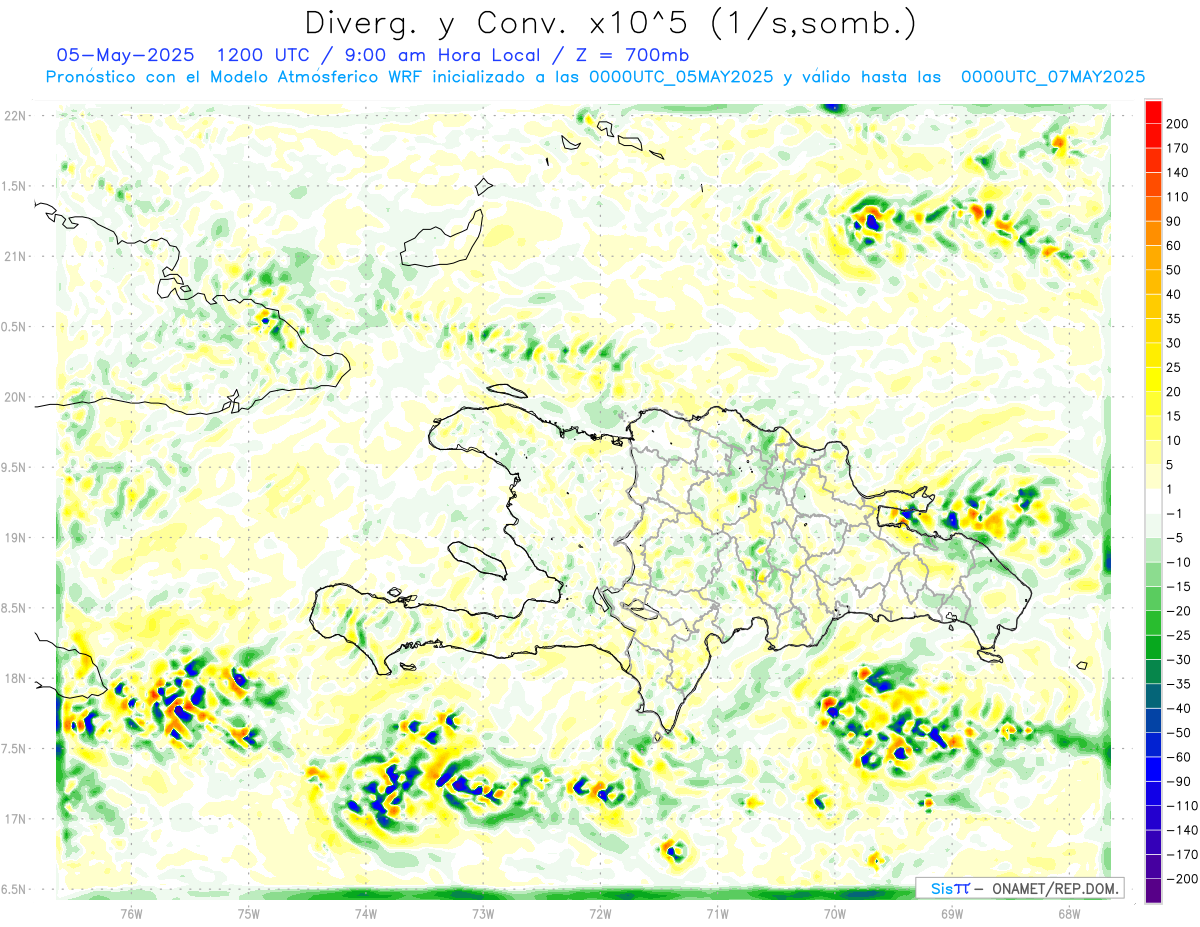Click the title 'Diverg. y Conv. x10^5 (1/s,somb.)'
Image resolution: width=1200 pixels, height=927 pixels.
pos(610,22)
